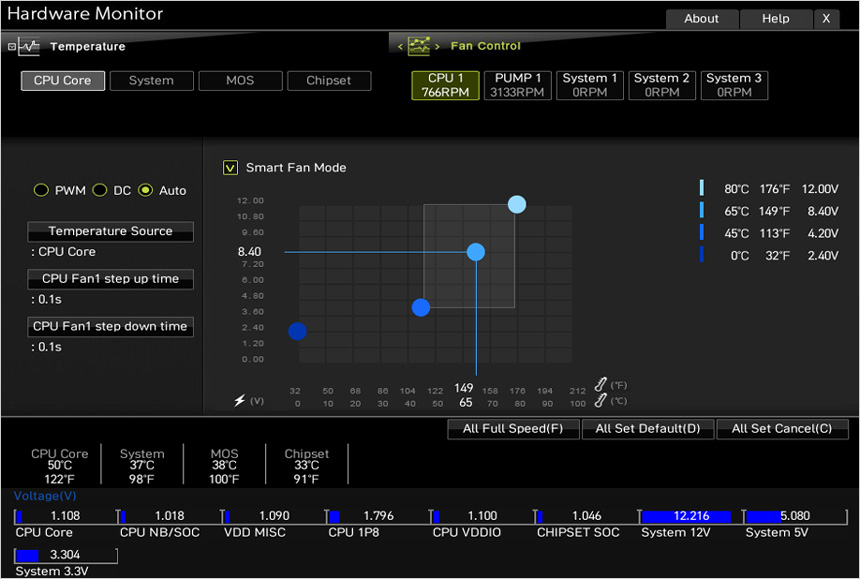Click the 80°C legend color bar

(x=701, y=188)
